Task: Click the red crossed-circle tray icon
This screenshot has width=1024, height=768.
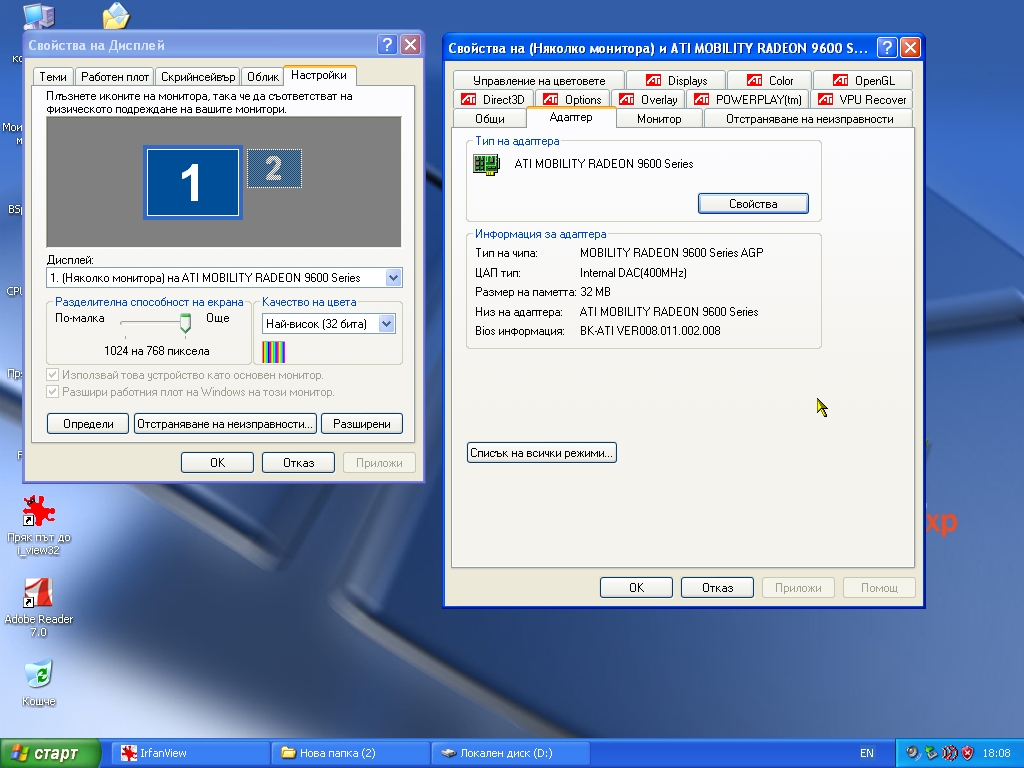Action: click(x=950, y=753)
